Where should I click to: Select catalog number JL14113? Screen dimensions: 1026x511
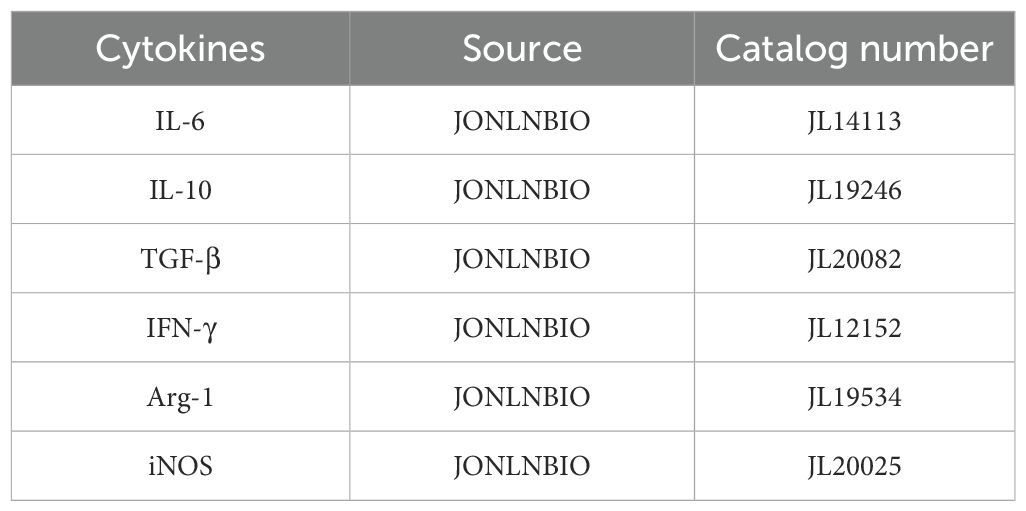854,121
